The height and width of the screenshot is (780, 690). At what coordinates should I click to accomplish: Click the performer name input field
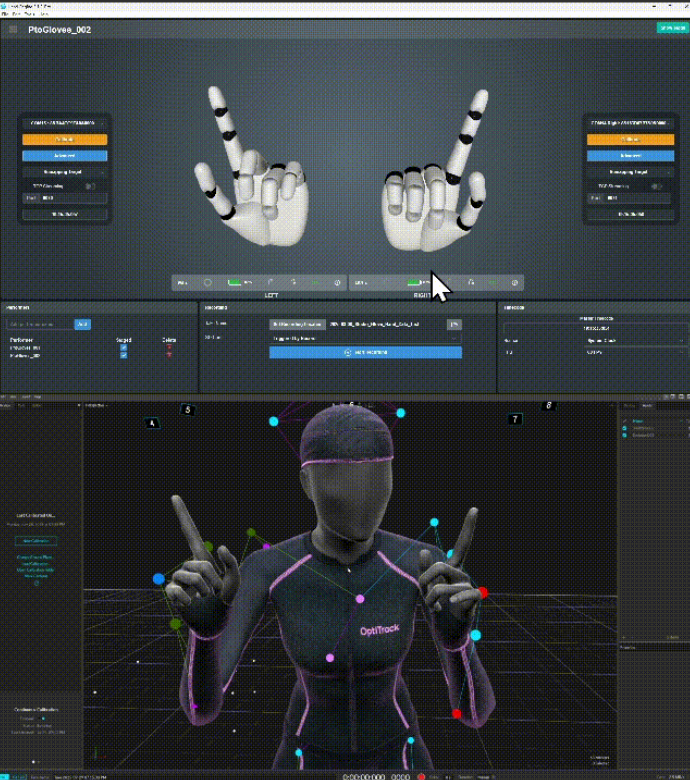[x=40, y=324]
